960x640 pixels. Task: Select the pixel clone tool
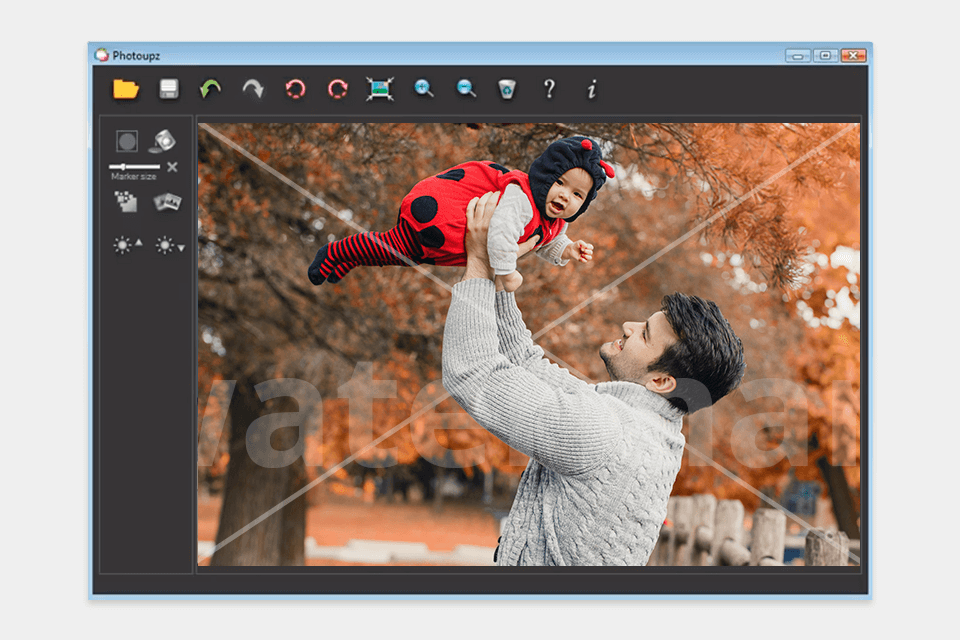[x=125, y=202]
